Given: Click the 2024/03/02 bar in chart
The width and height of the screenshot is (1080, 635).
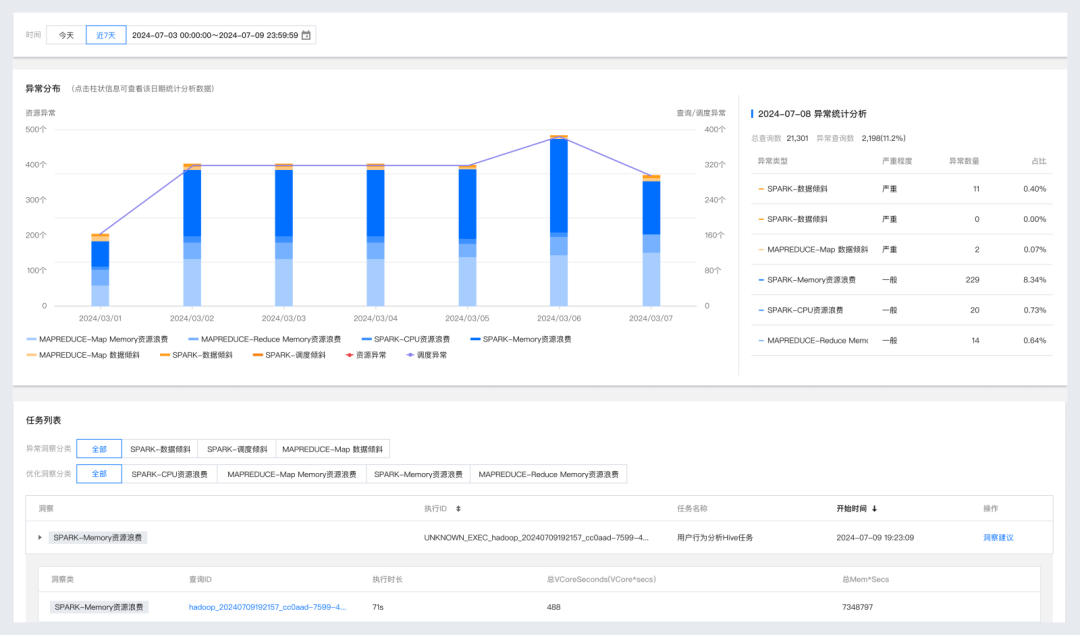Looking at the screenshot, I should pyautogui.click(x=192, y=235).
